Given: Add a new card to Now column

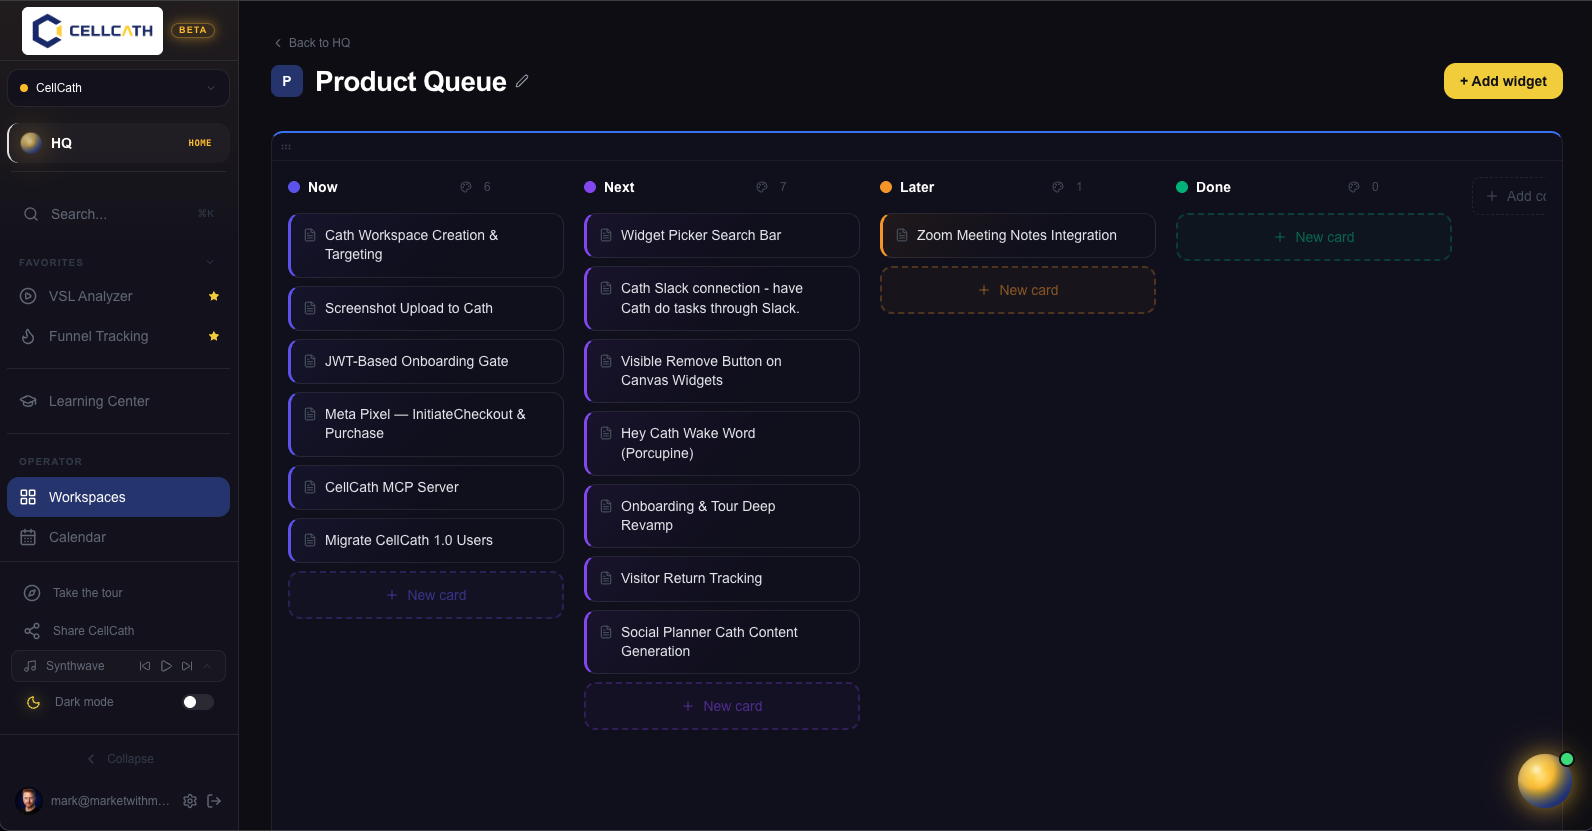Looking at the screenshot, I should coord(426,595).
